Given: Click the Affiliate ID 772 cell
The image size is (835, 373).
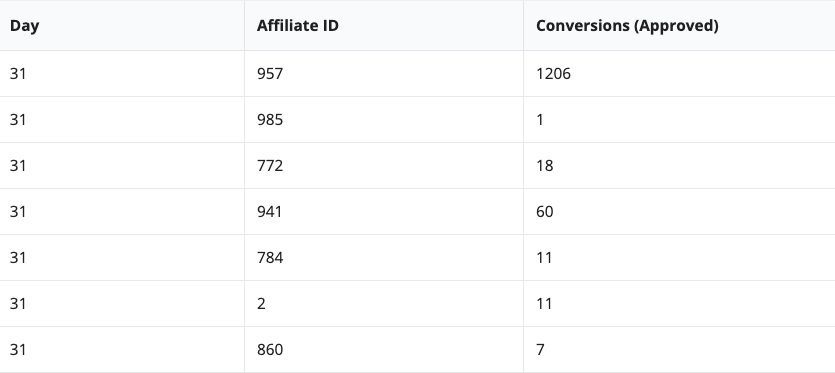Looking at the screenshot, I should coord(384,165).
